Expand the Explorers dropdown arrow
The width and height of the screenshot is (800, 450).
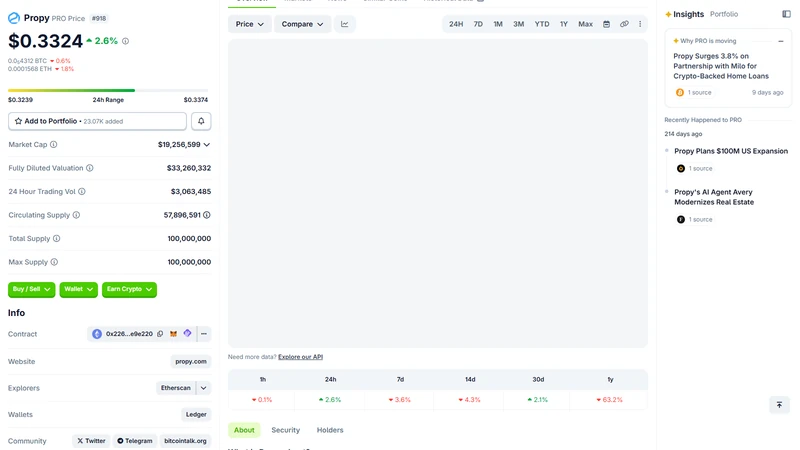tap(203, 388)
